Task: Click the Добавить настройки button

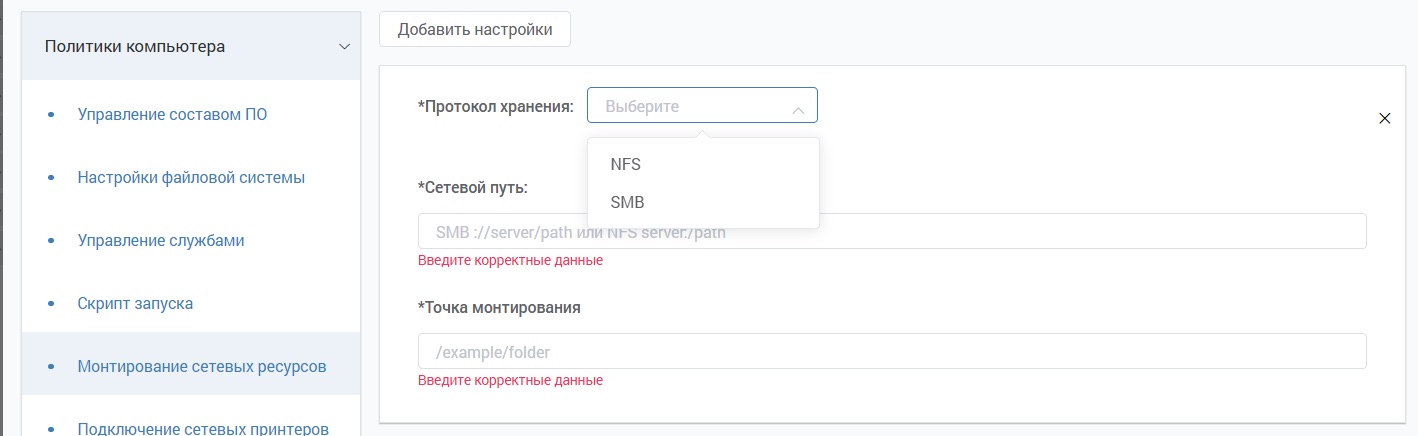Action: (x=475, y=29)
